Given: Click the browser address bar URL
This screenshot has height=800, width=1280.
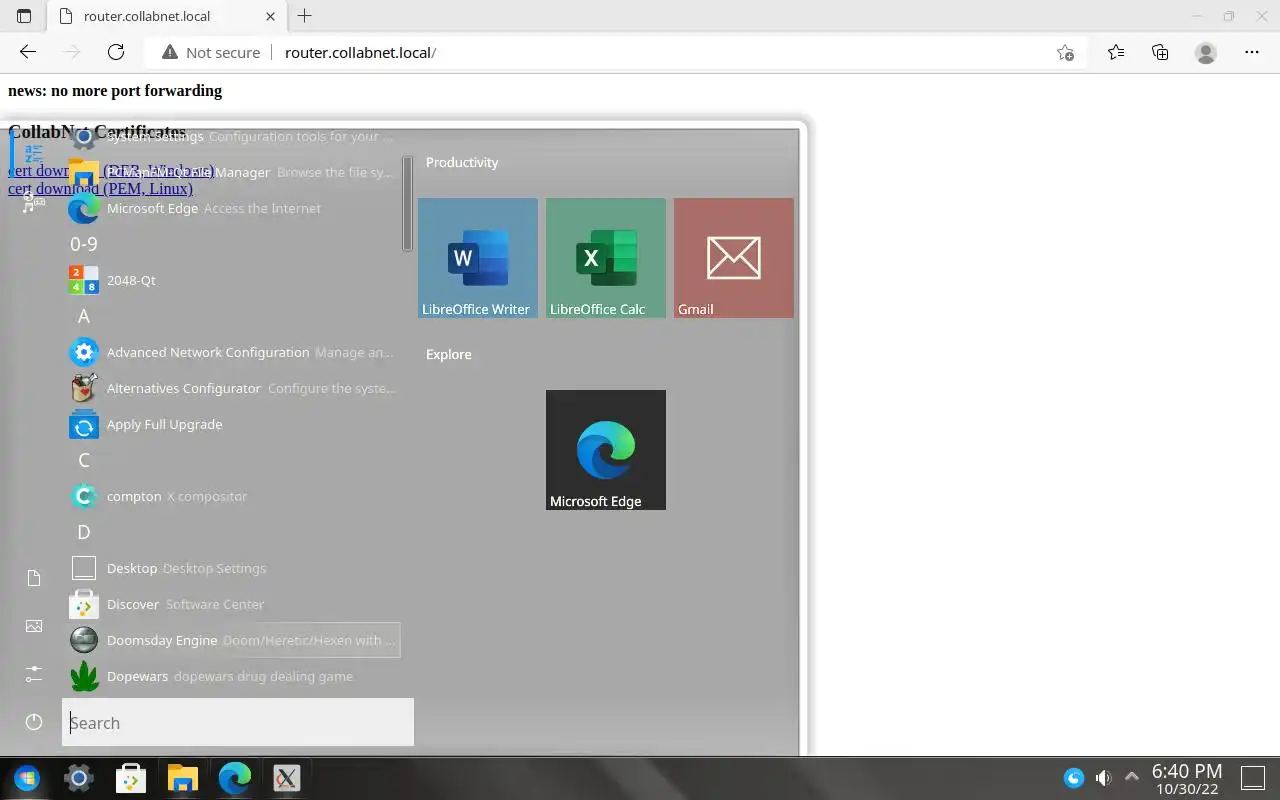Looking at the screenshot, I should (x=360, y=52).
